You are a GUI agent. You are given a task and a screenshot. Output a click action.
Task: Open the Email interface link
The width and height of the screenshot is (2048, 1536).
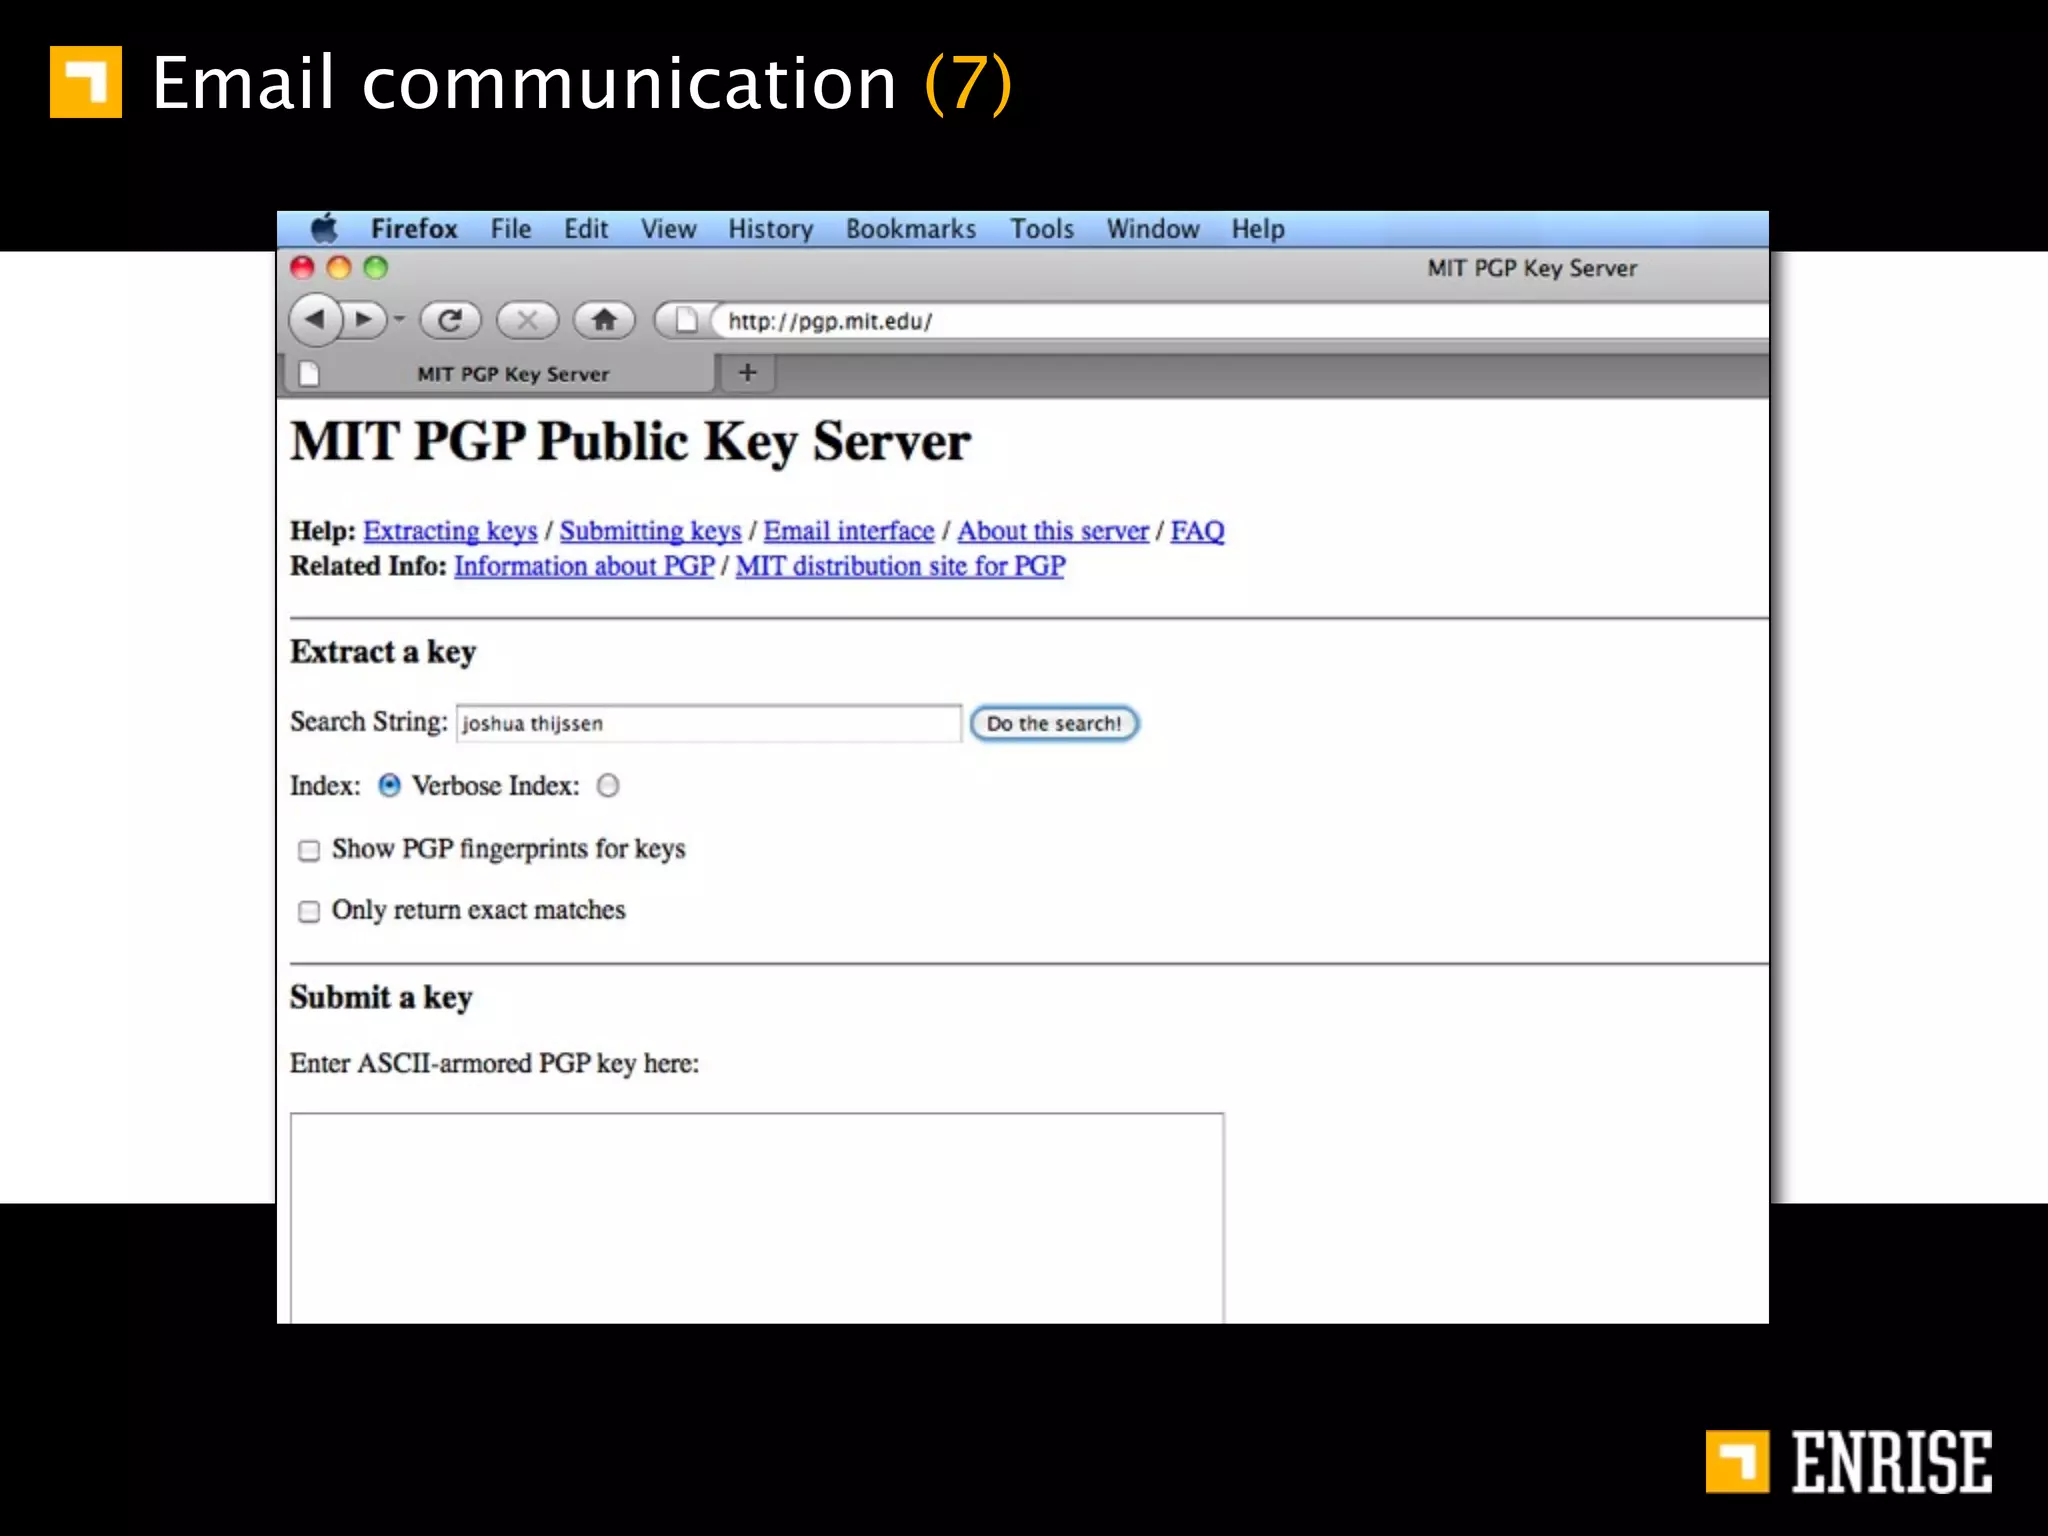click(849, 531)
